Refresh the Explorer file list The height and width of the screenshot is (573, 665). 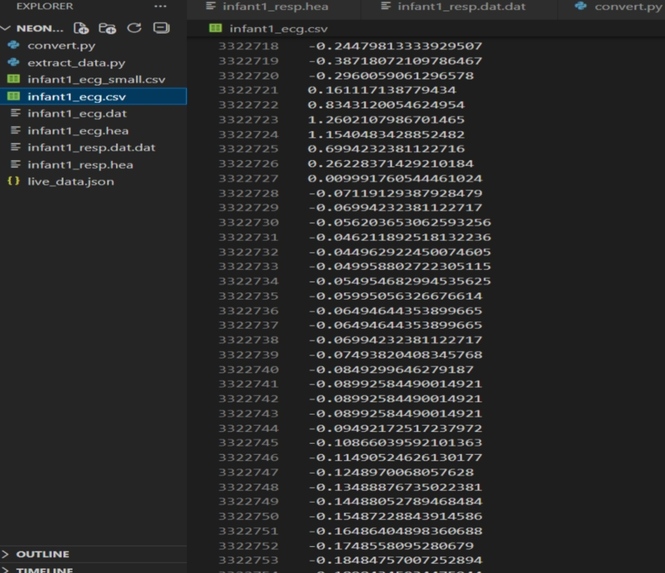click(x=134, y=28)
